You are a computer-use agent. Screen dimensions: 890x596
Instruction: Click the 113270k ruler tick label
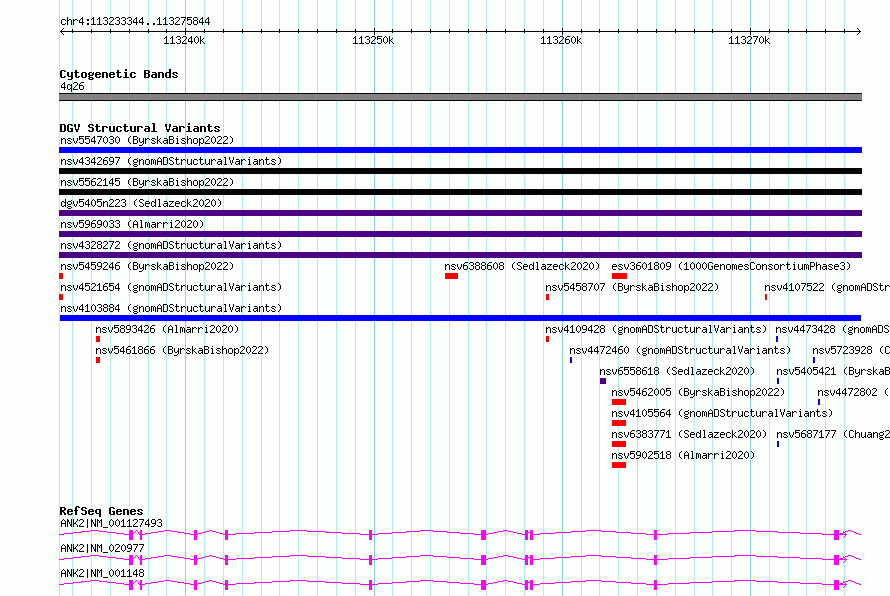[749, 40]
